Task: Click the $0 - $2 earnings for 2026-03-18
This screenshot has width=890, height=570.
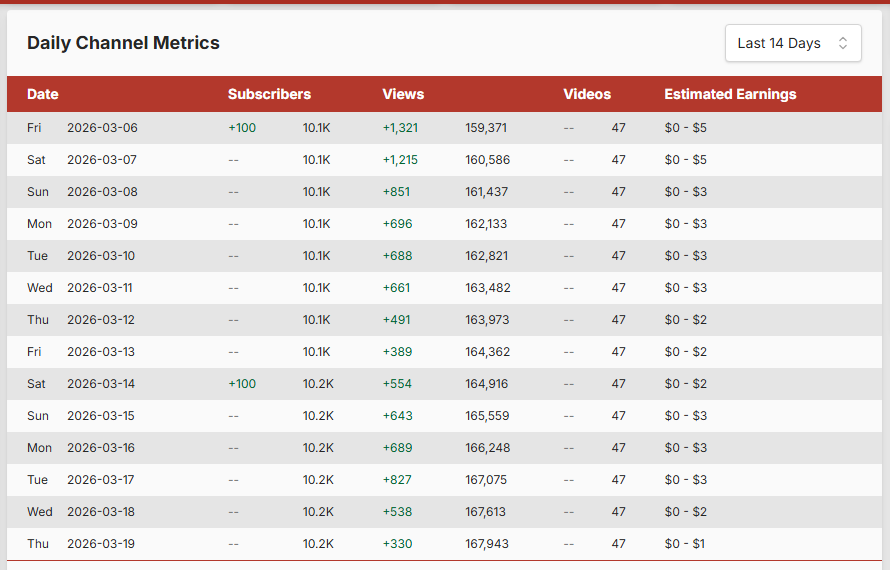Action: pos(686,512)
